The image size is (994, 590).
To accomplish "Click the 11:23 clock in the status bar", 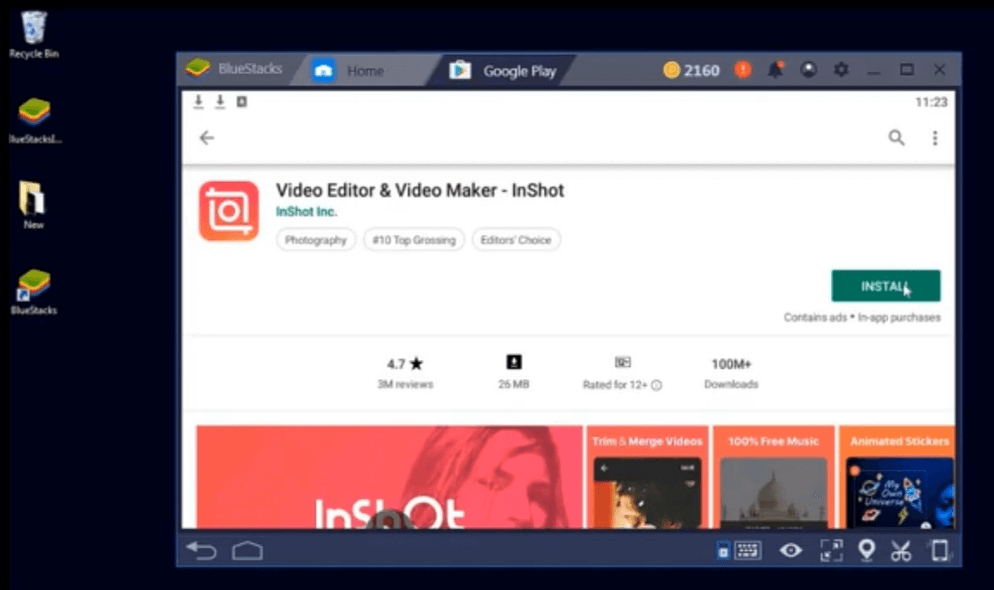I will [x=931, y=102].
